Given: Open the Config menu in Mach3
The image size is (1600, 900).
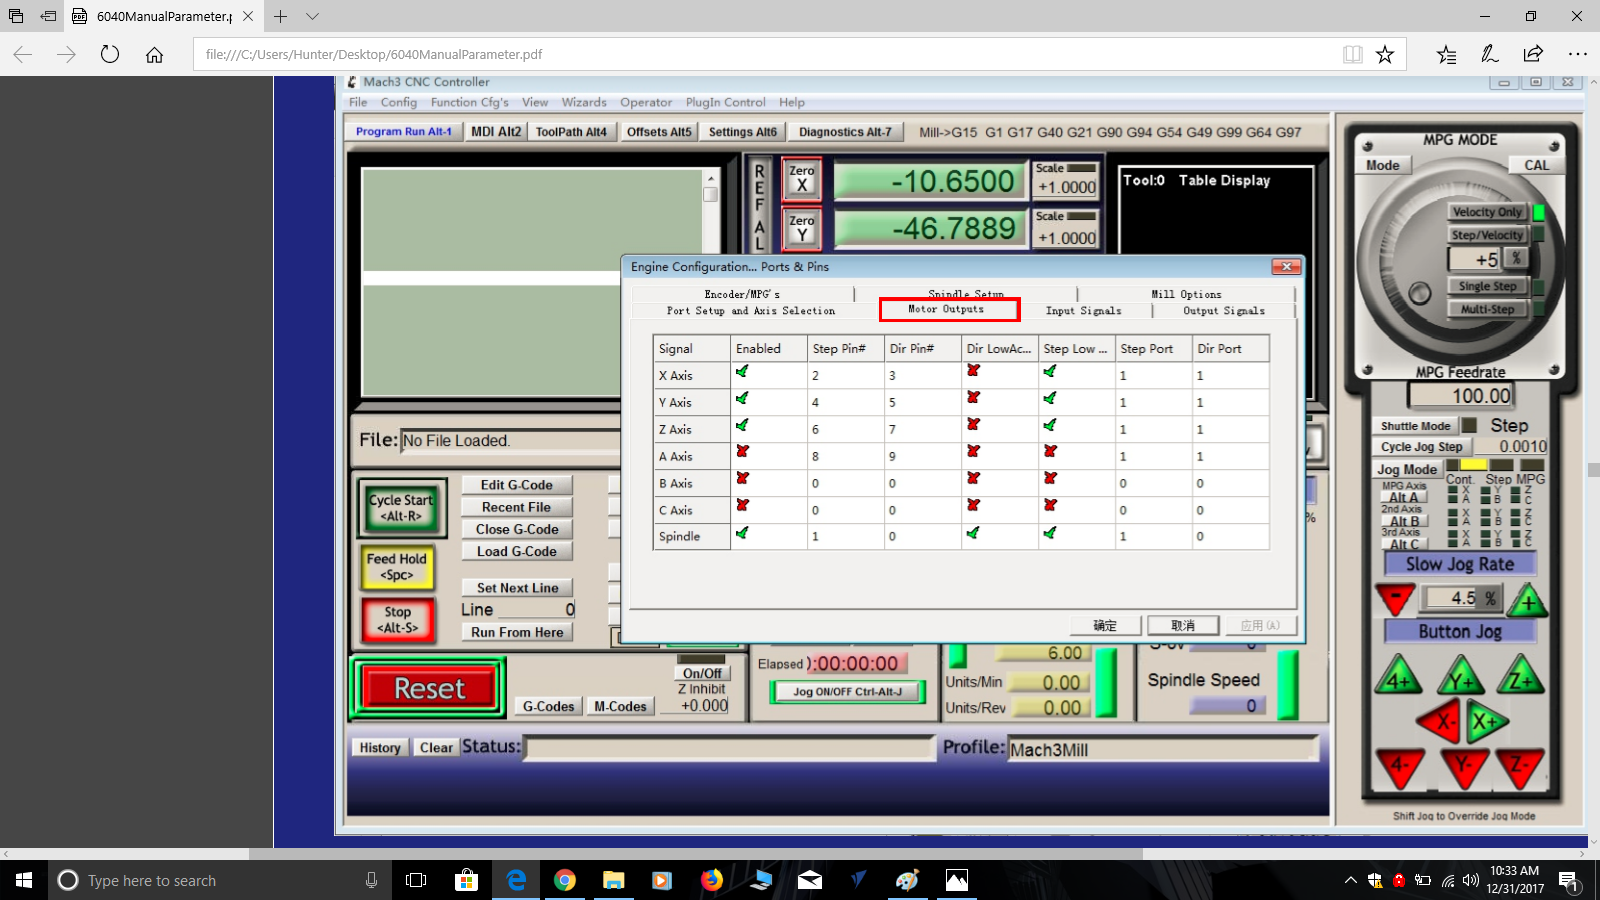Looking at the screenshot, I should pyautogui.click(x=398, y=102).
